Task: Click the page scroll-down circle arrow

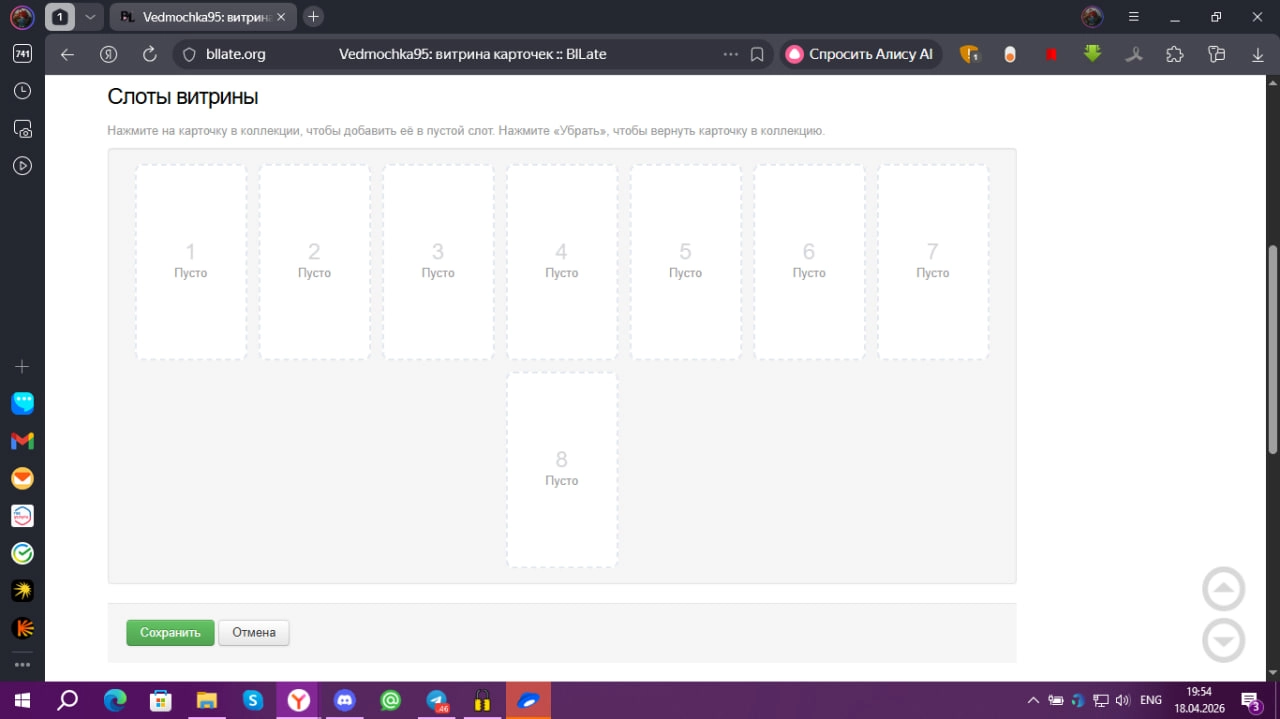Action: coord(1223,641)
